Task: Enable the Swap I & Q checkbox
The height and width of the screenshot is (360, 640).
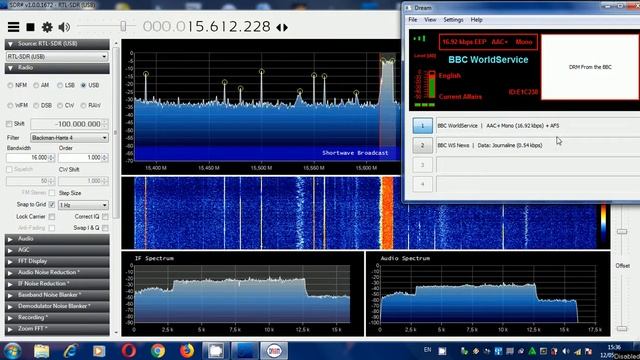Action: 105,228
